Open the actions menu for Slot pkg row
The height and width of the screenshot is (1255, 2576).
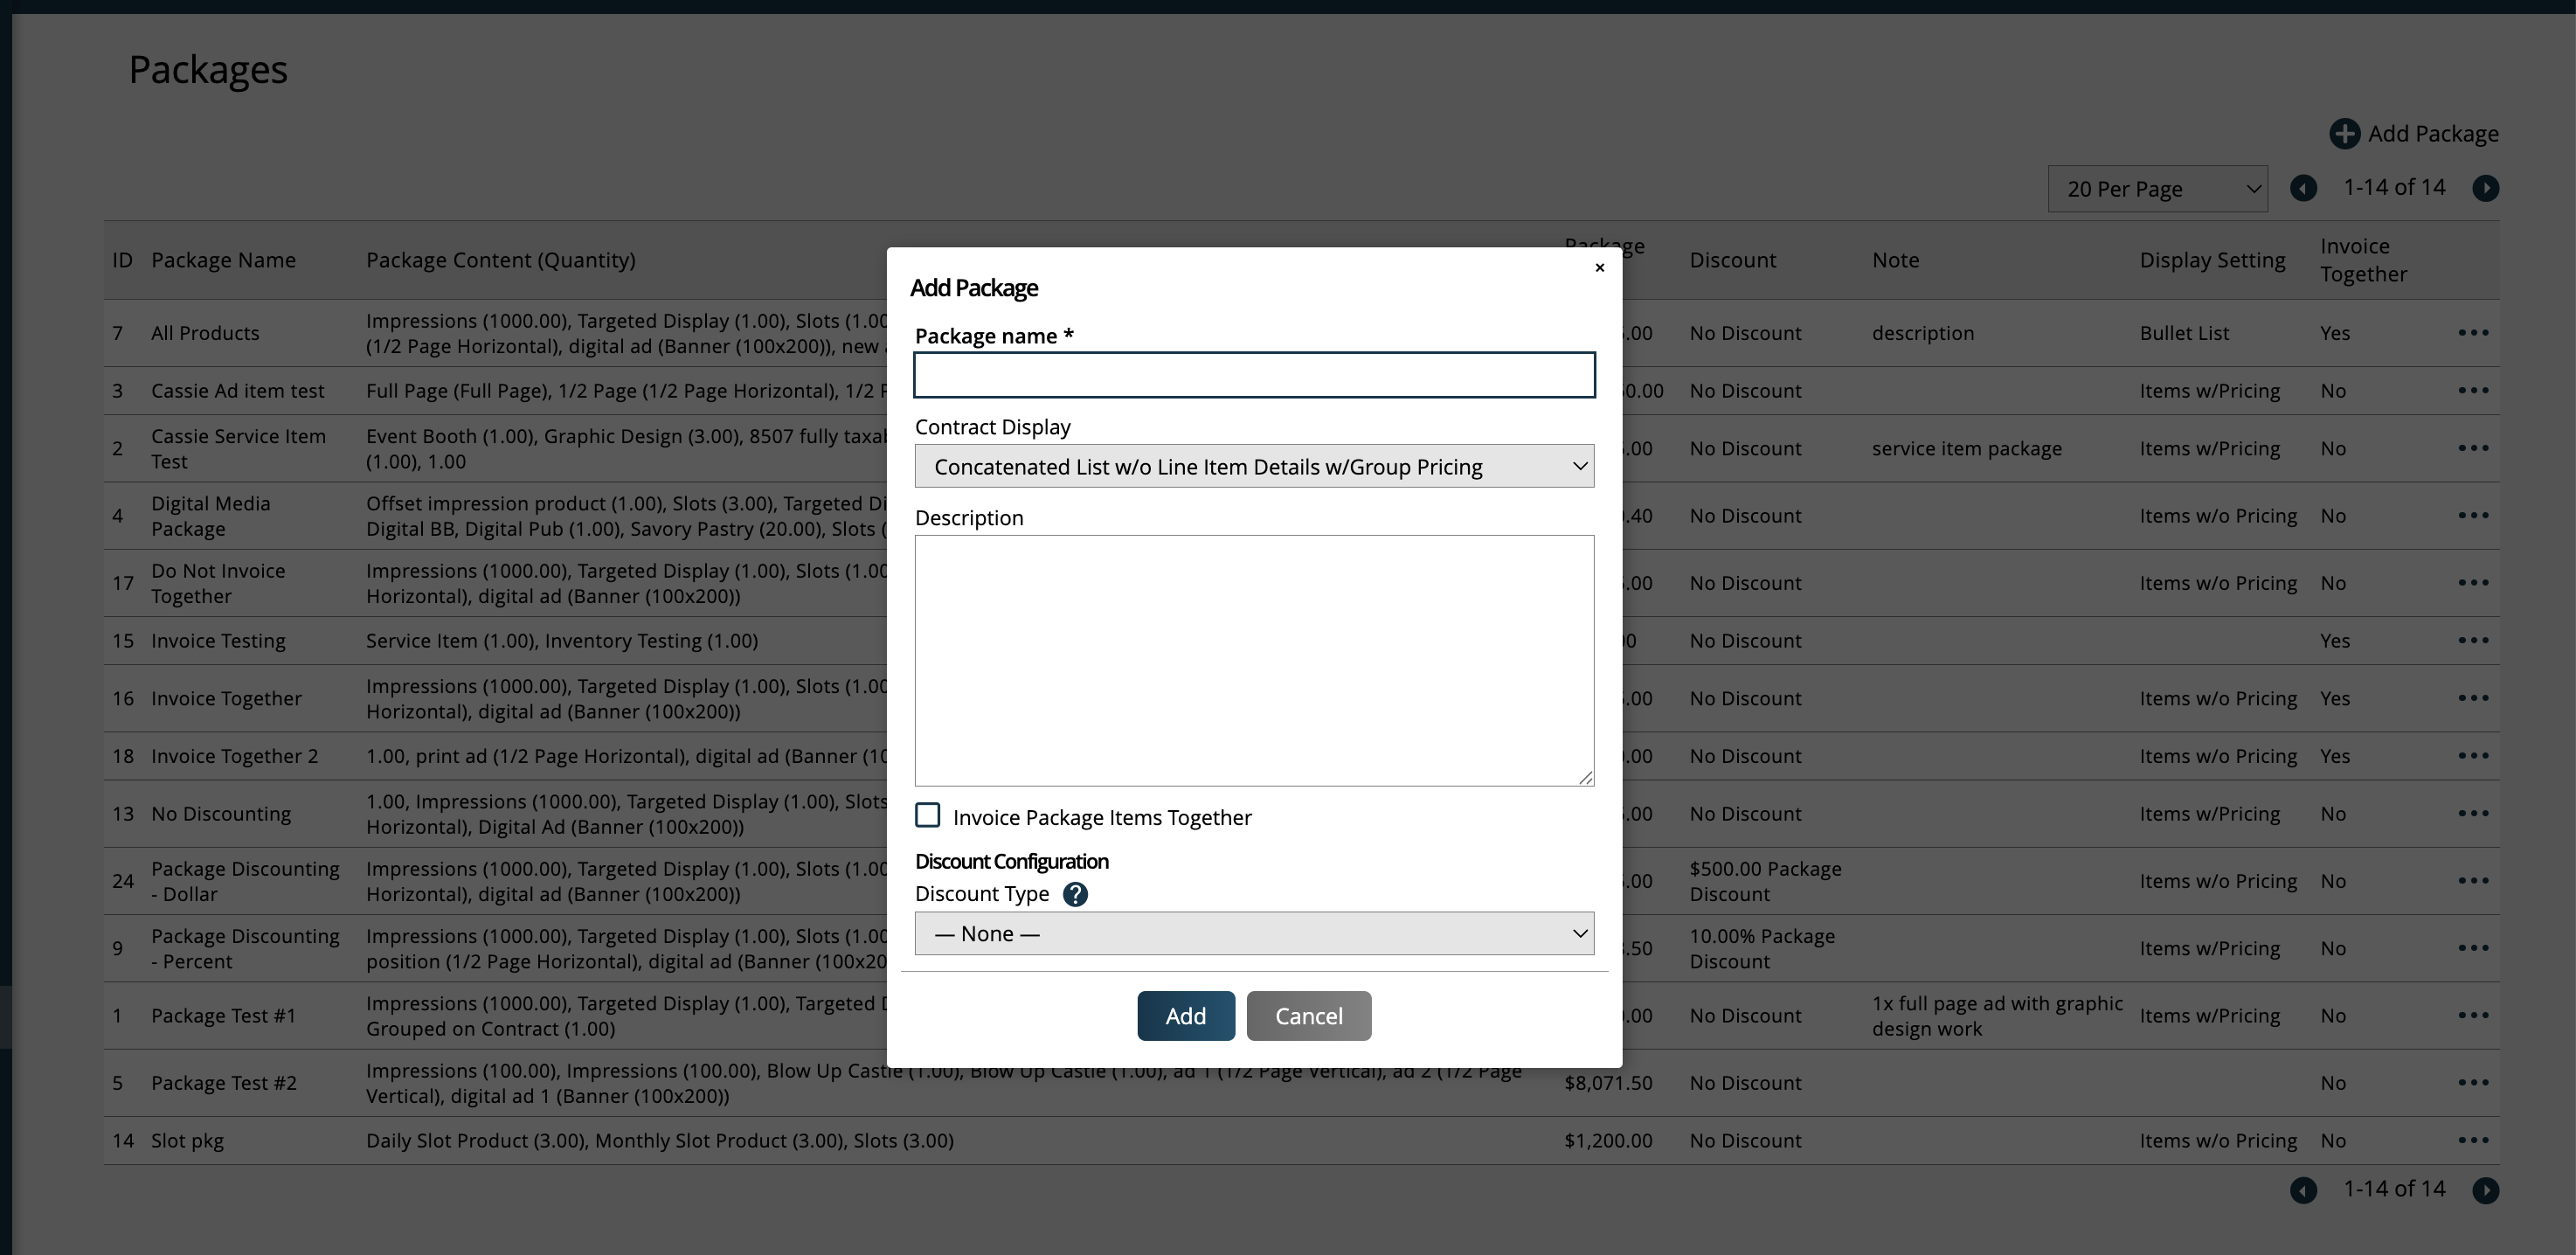coord(2474,1140)
